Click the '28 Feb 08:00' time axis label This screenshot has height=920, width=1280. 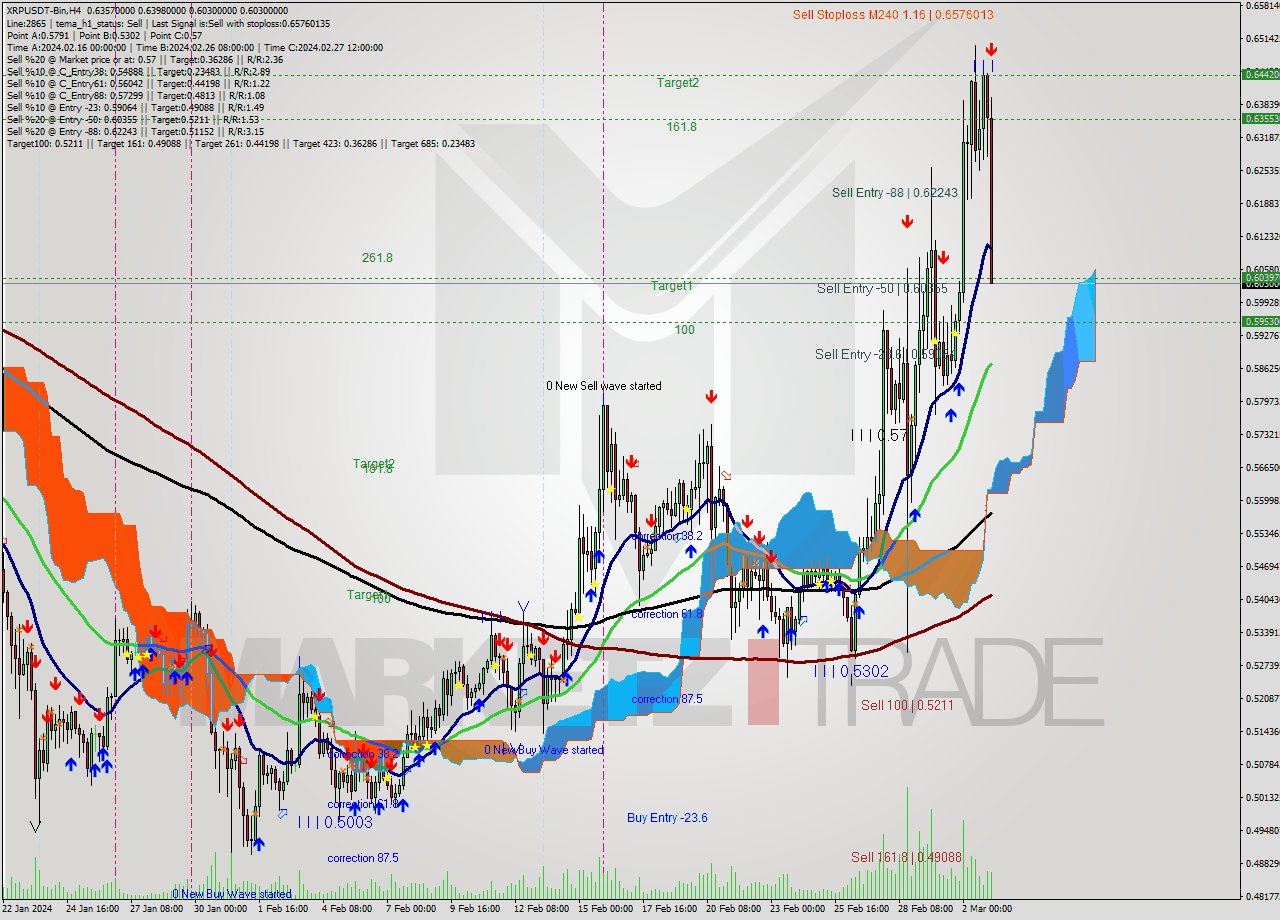925,909
